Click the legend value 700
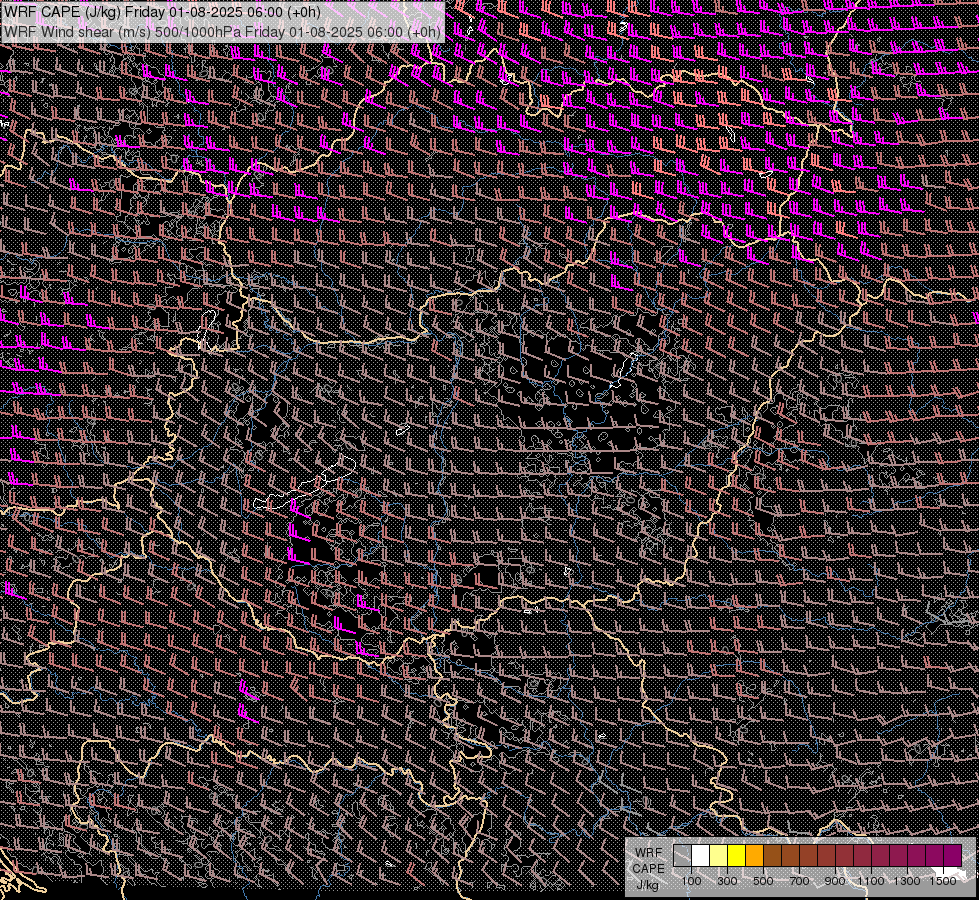 pyautogui.click(x=799, y=881)
